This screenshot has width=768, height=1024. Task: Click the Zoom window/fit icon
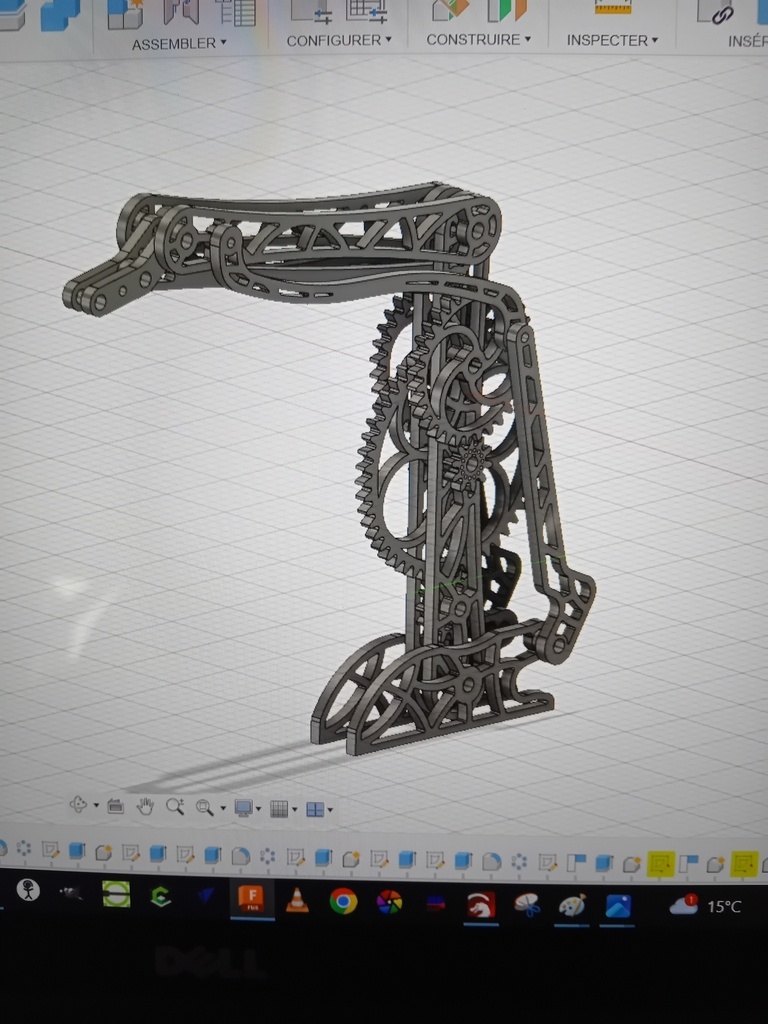pyautogui.click(x=204, y=808)
